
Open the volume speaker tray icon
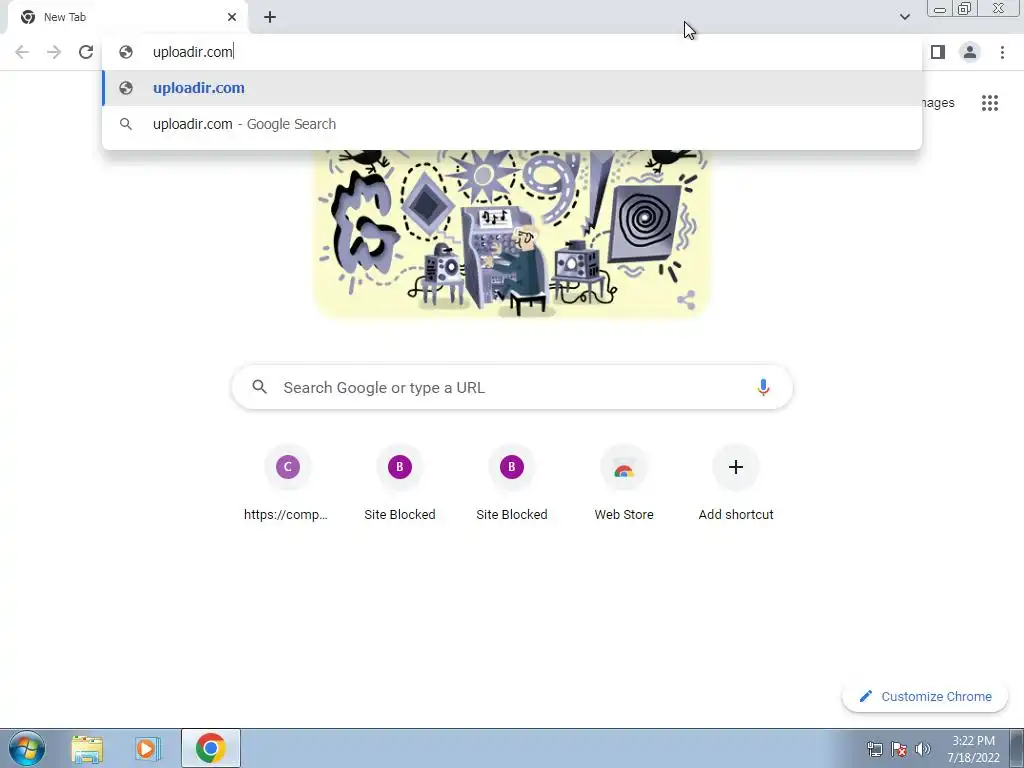(923, 749)
